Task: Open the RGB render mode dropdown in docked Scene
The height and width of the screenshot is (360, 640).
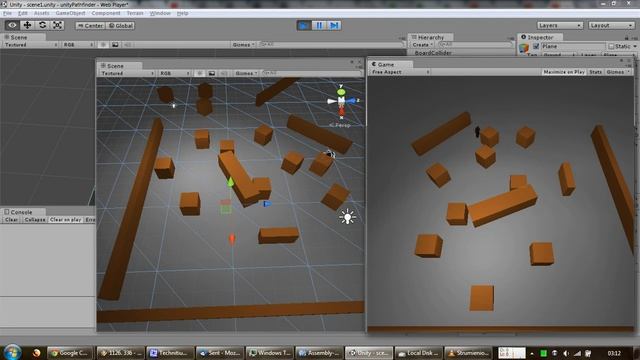Action: pyautogui.click(x=78, y=44)
